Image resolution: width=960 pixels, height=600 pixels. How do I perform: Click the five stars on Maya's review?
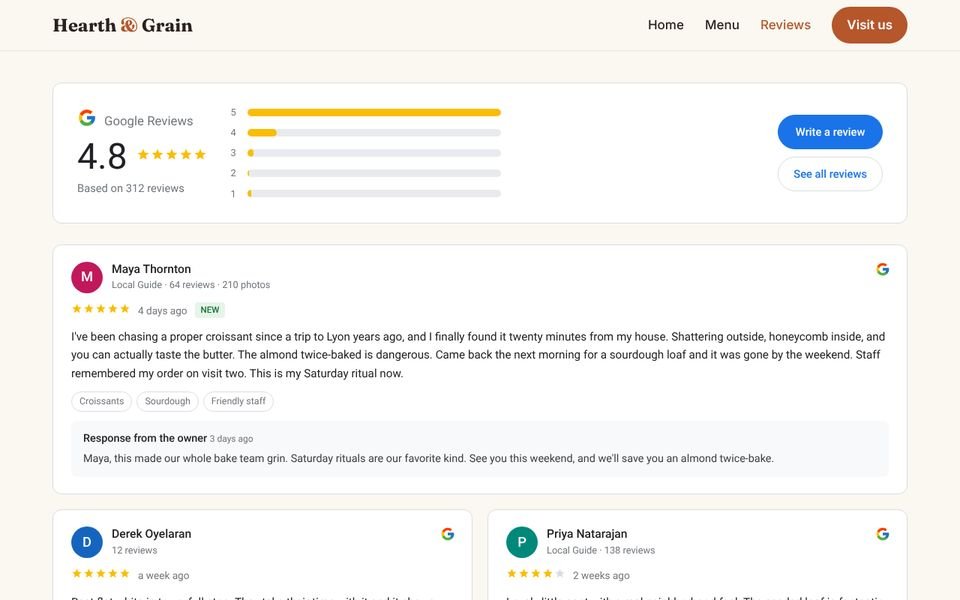[100, 309]
